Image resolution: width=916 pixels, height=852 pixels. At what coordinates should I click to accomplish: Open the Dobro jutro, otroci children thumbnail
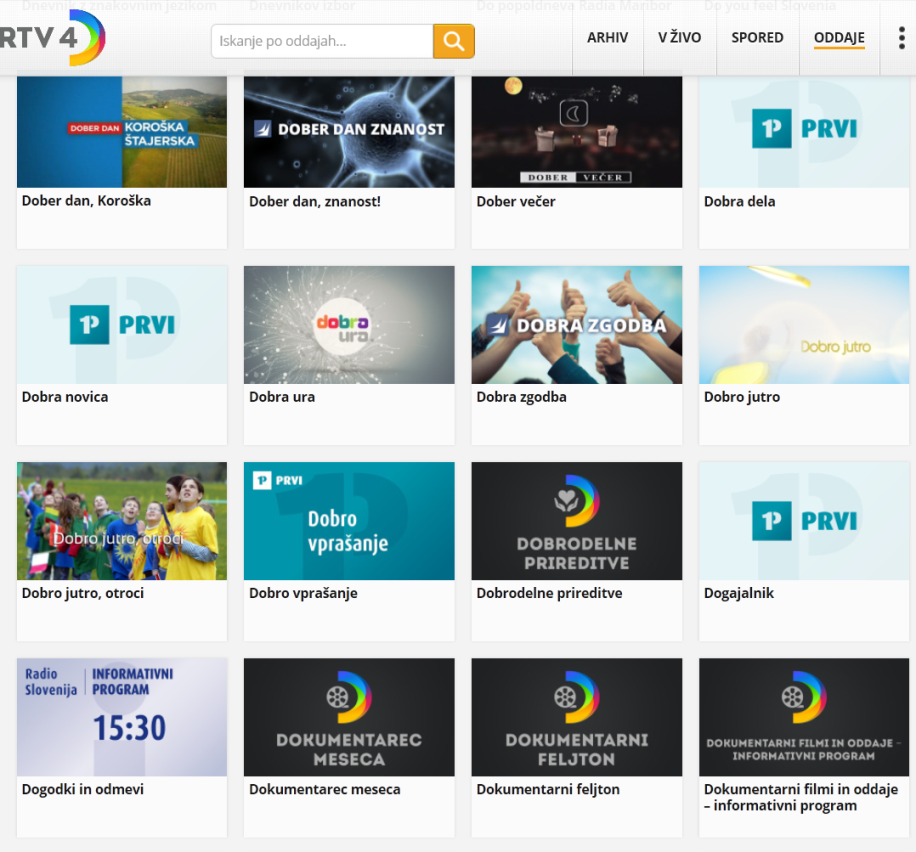pos(122,521)
